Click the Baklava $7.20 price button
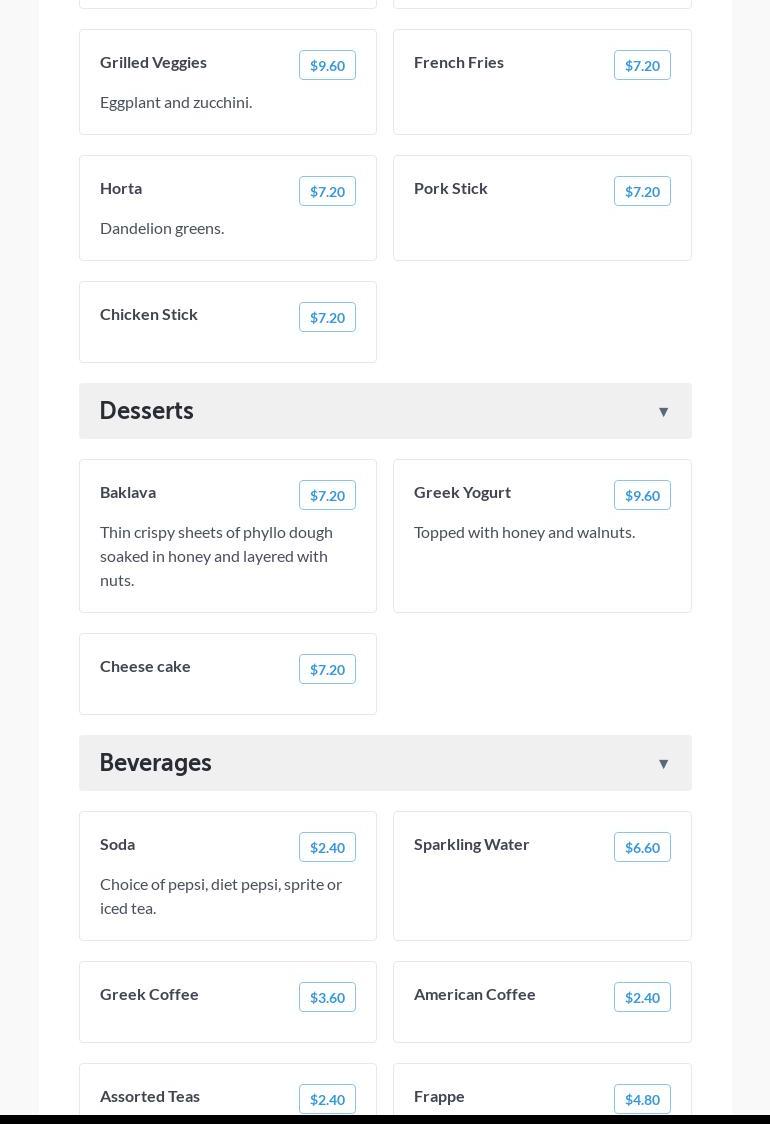The height and width of the screenshot is (1124, 770). coord(327,495)
